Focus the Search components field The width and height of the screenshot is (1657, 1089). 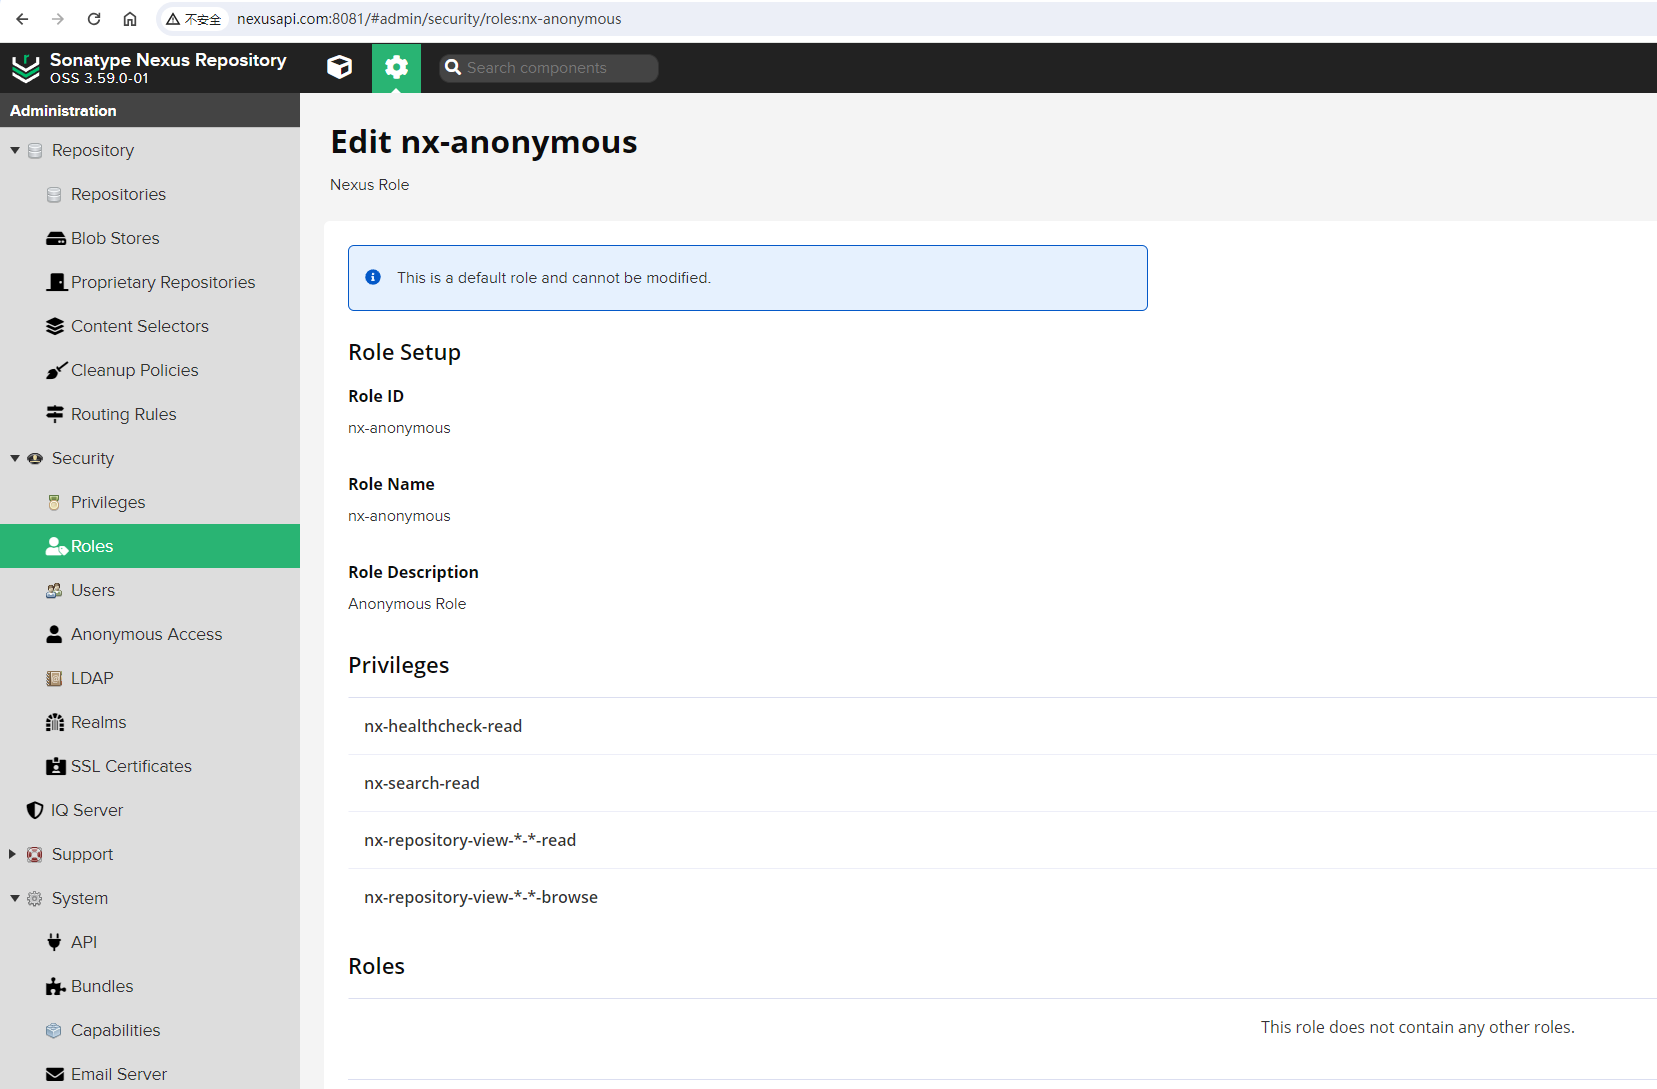coord(549,68)
